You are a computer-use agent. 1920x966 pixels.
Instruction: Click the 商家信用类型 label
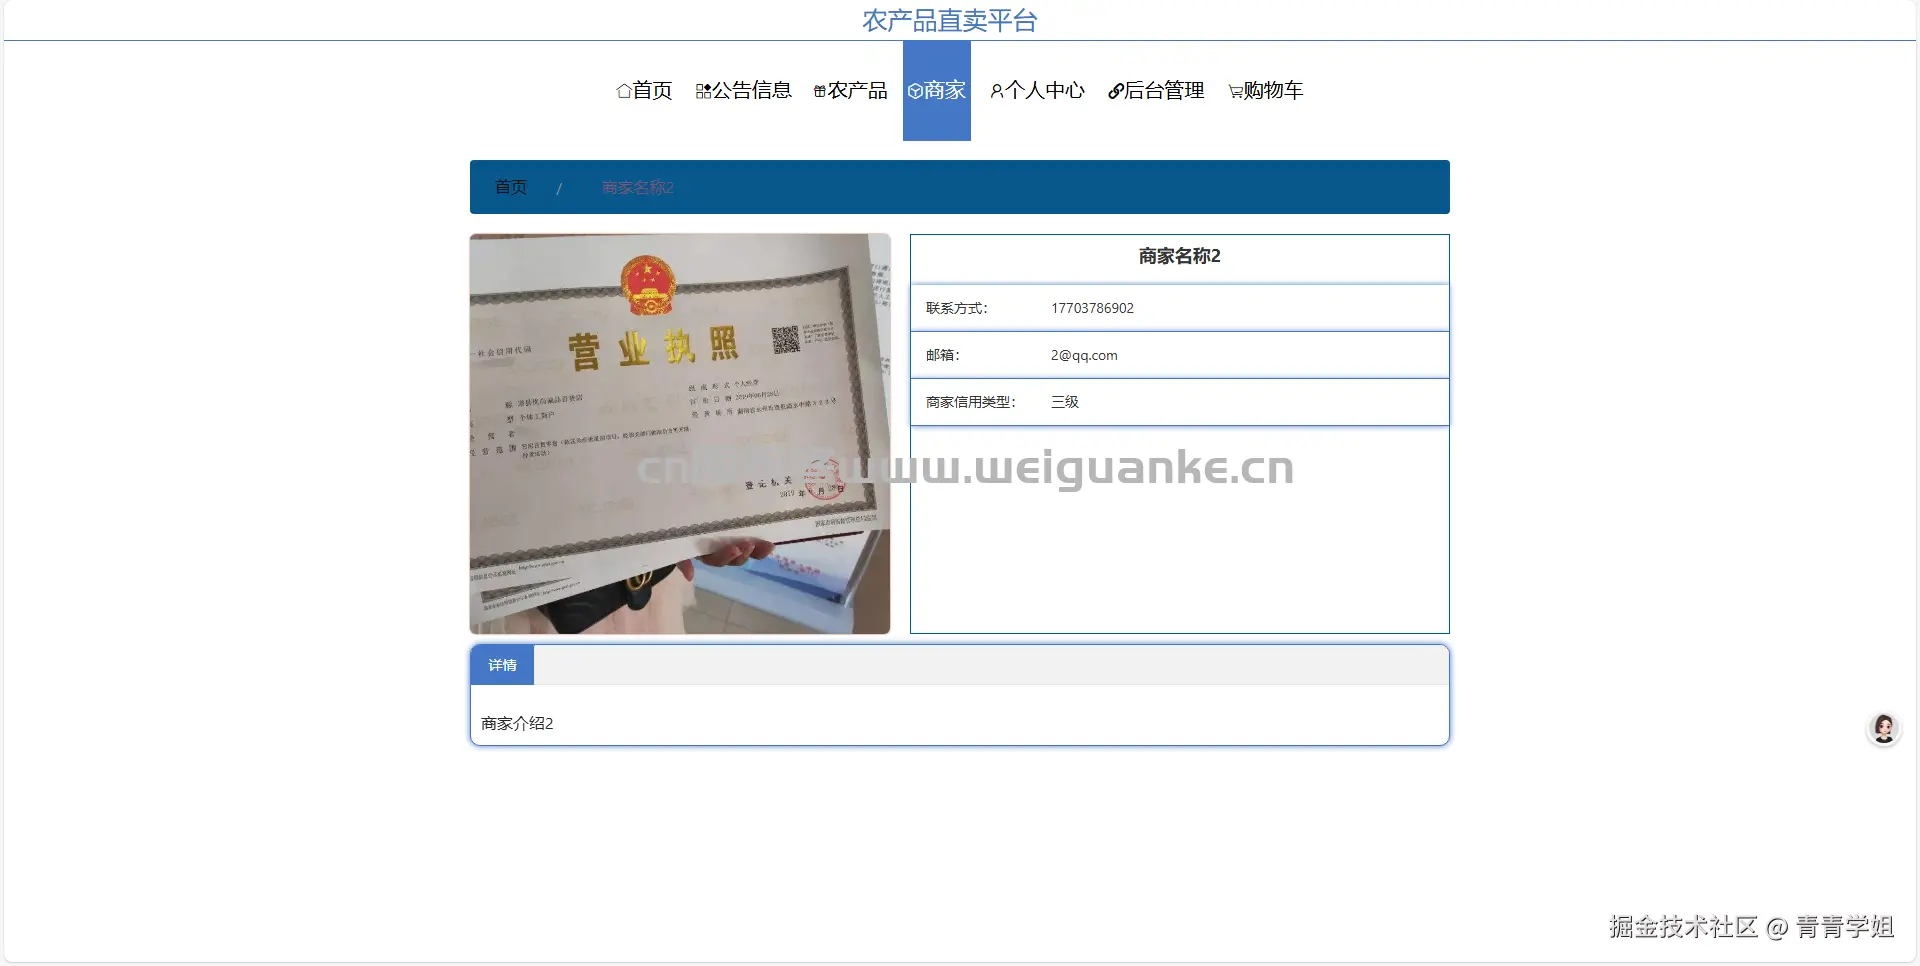(x=971, y=402)
